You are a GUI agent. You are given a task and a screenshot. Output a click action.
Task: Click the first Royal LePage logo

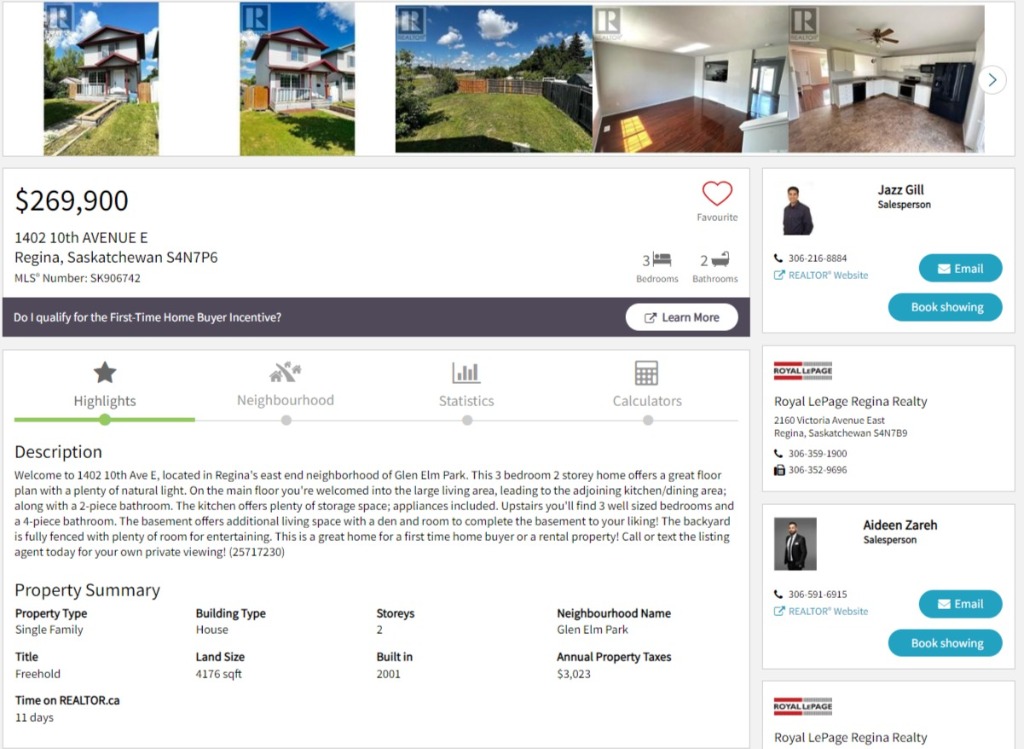coord(803,371)
